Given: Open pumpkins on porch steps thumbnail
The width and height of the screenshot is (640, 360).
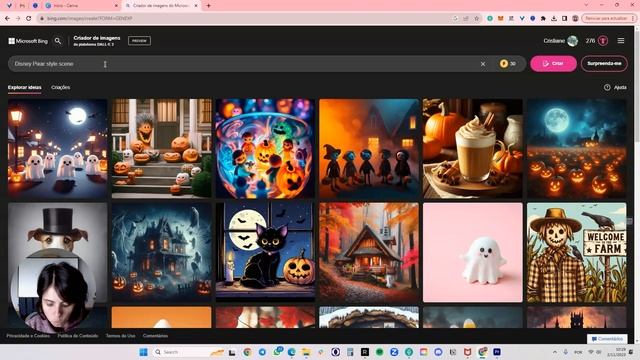Looking at the screenshot, I should 162,149.
